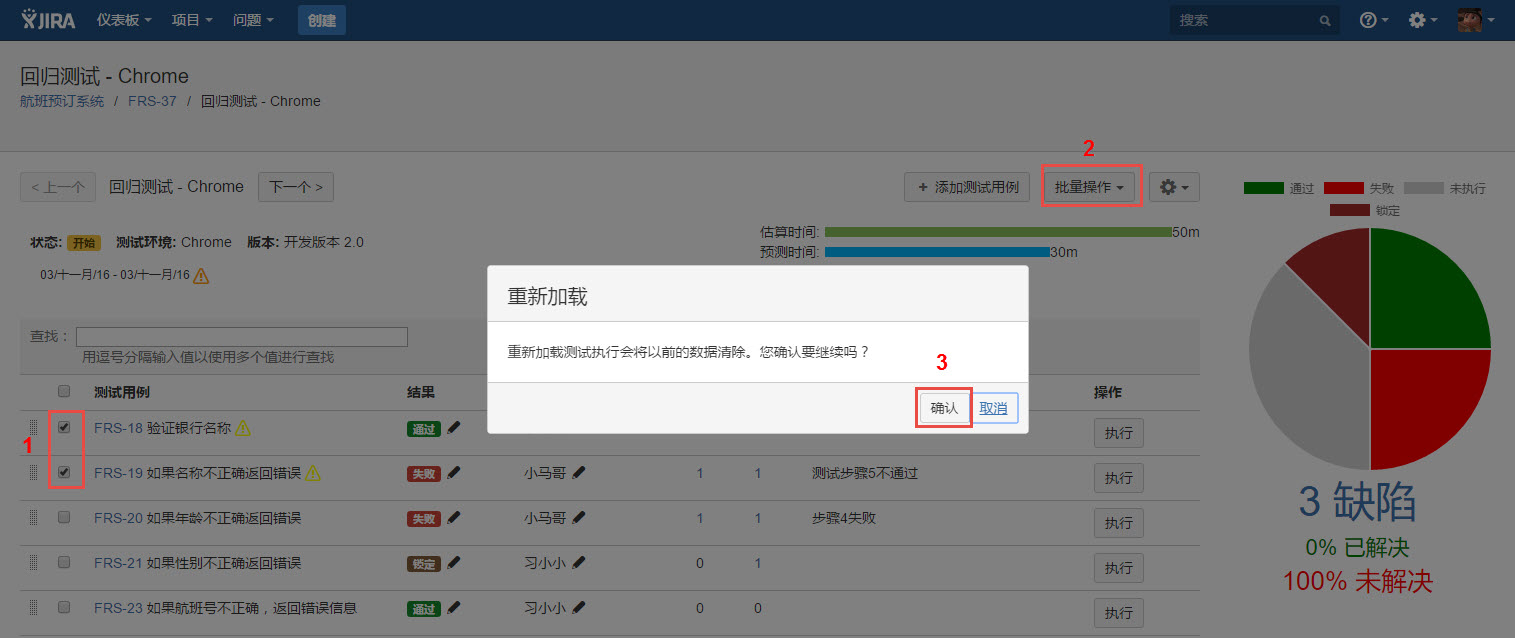The height and width of the screenshot is (638, 1515).
Task: Execute the FRS-20 test with 执行
Action: 1118,523
